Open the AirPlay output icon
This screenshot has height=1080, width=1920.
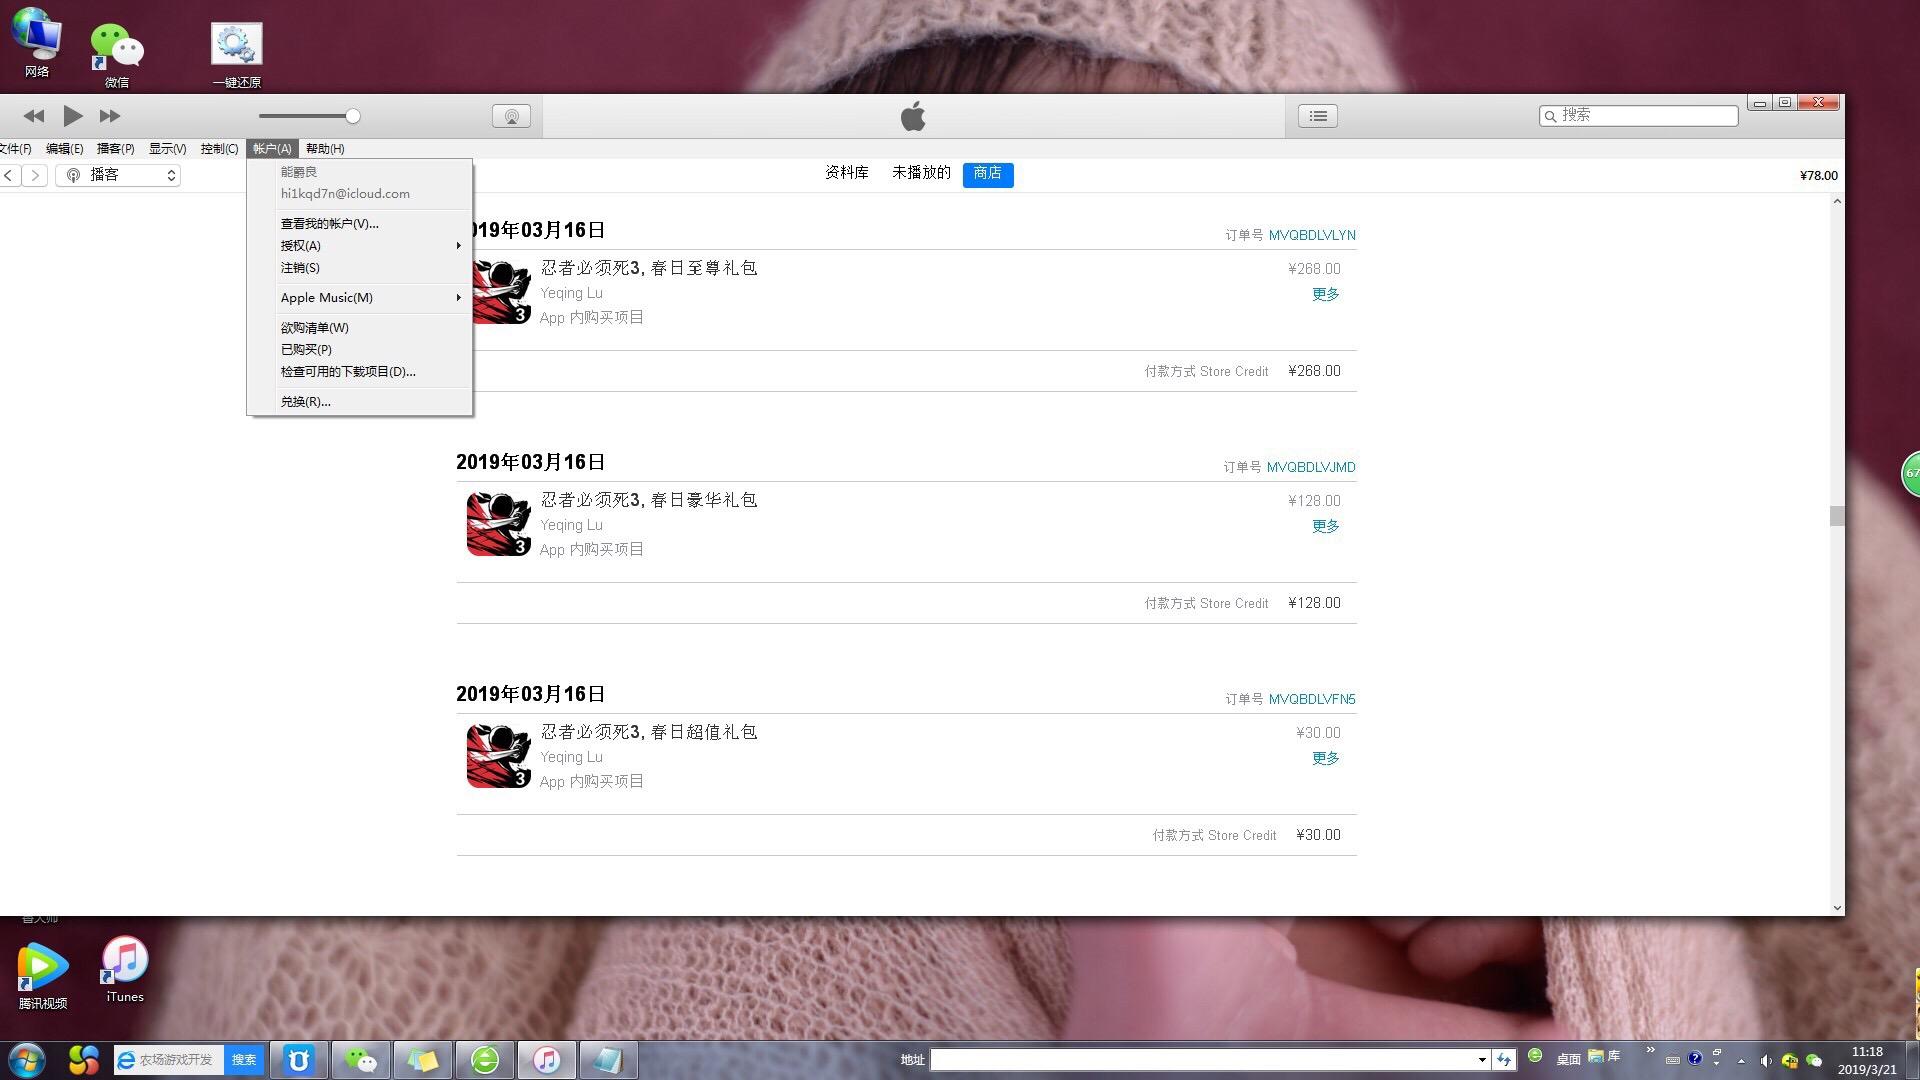tap(511, 116)
